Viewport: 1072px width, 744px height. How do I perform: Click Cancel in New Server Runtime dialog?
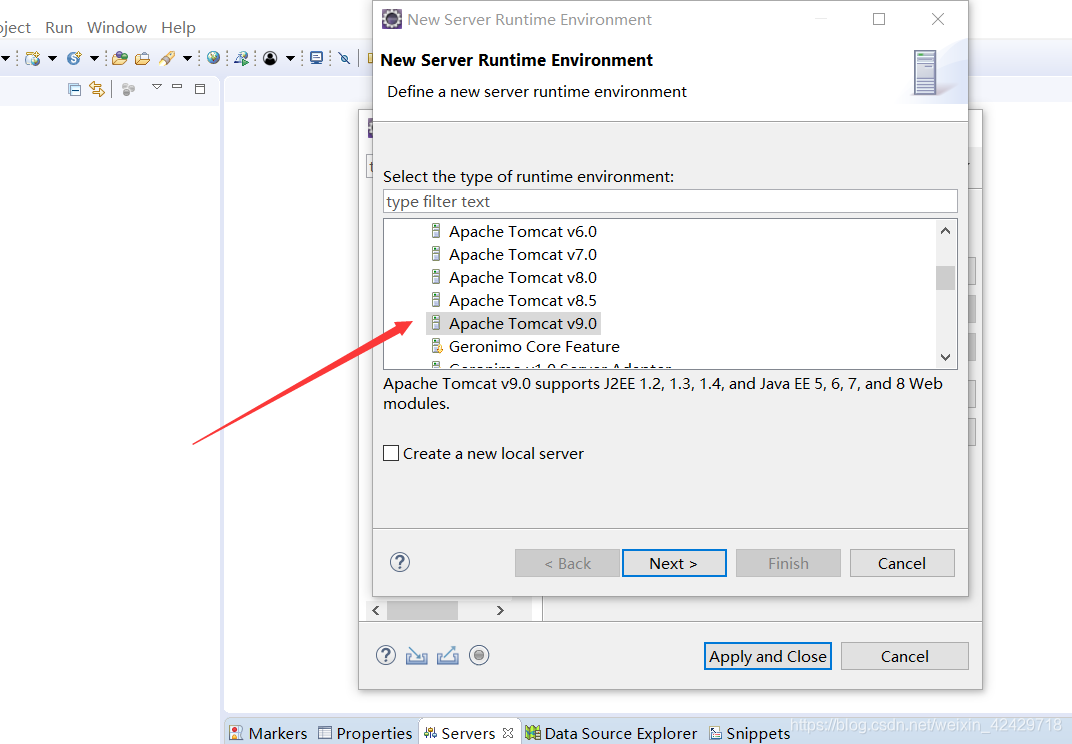902,563
